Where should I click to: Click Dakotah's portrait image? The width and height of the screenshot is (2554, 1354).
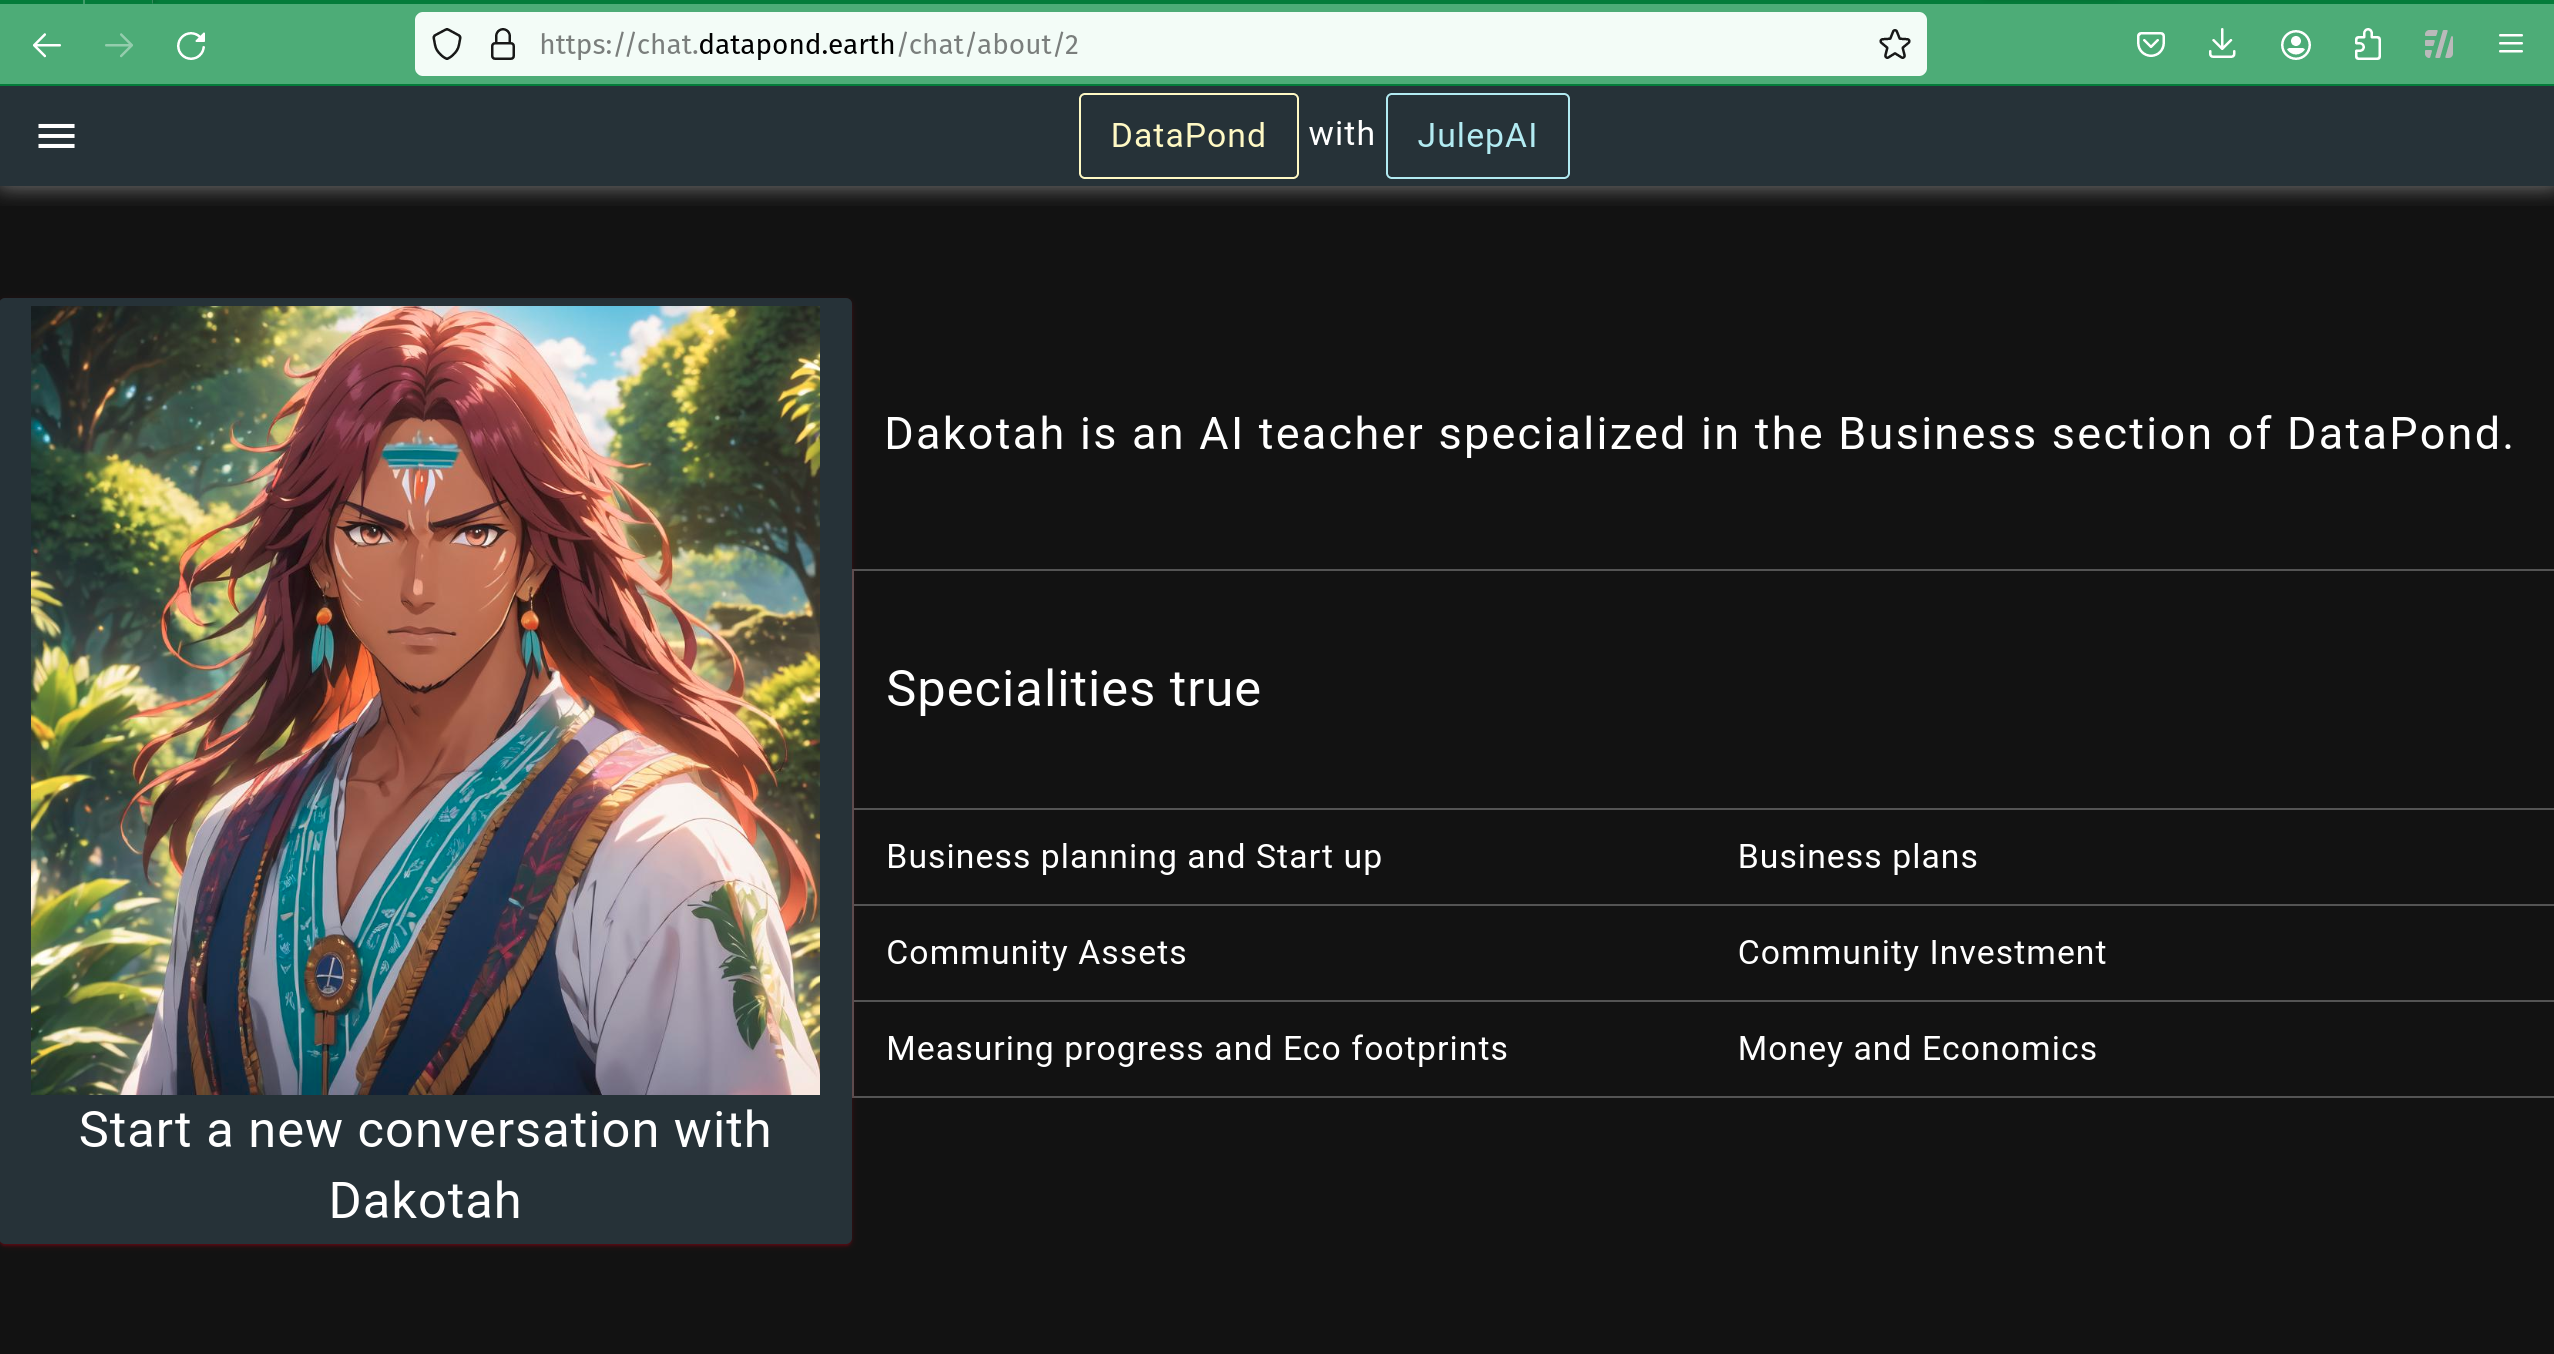pyautogui.click(x=425, y=700)
